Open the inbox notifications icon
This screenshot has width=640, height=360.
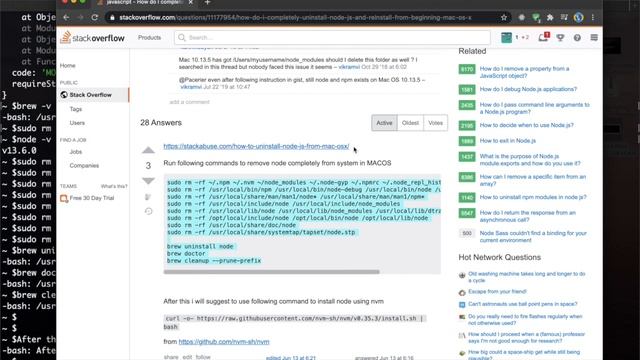(543, 38)
